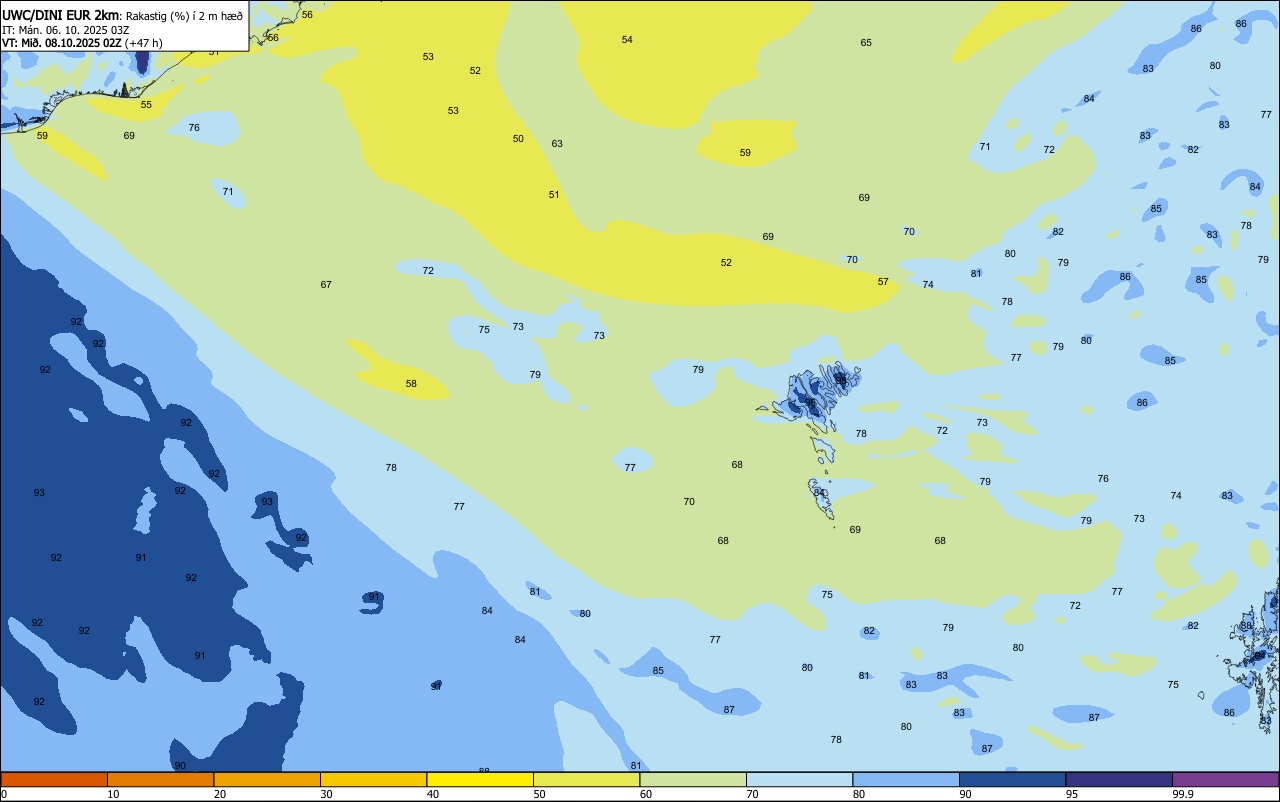Click the 'VT: Mið. 08.10.2025 02Z' valid time

coord(61,43)
